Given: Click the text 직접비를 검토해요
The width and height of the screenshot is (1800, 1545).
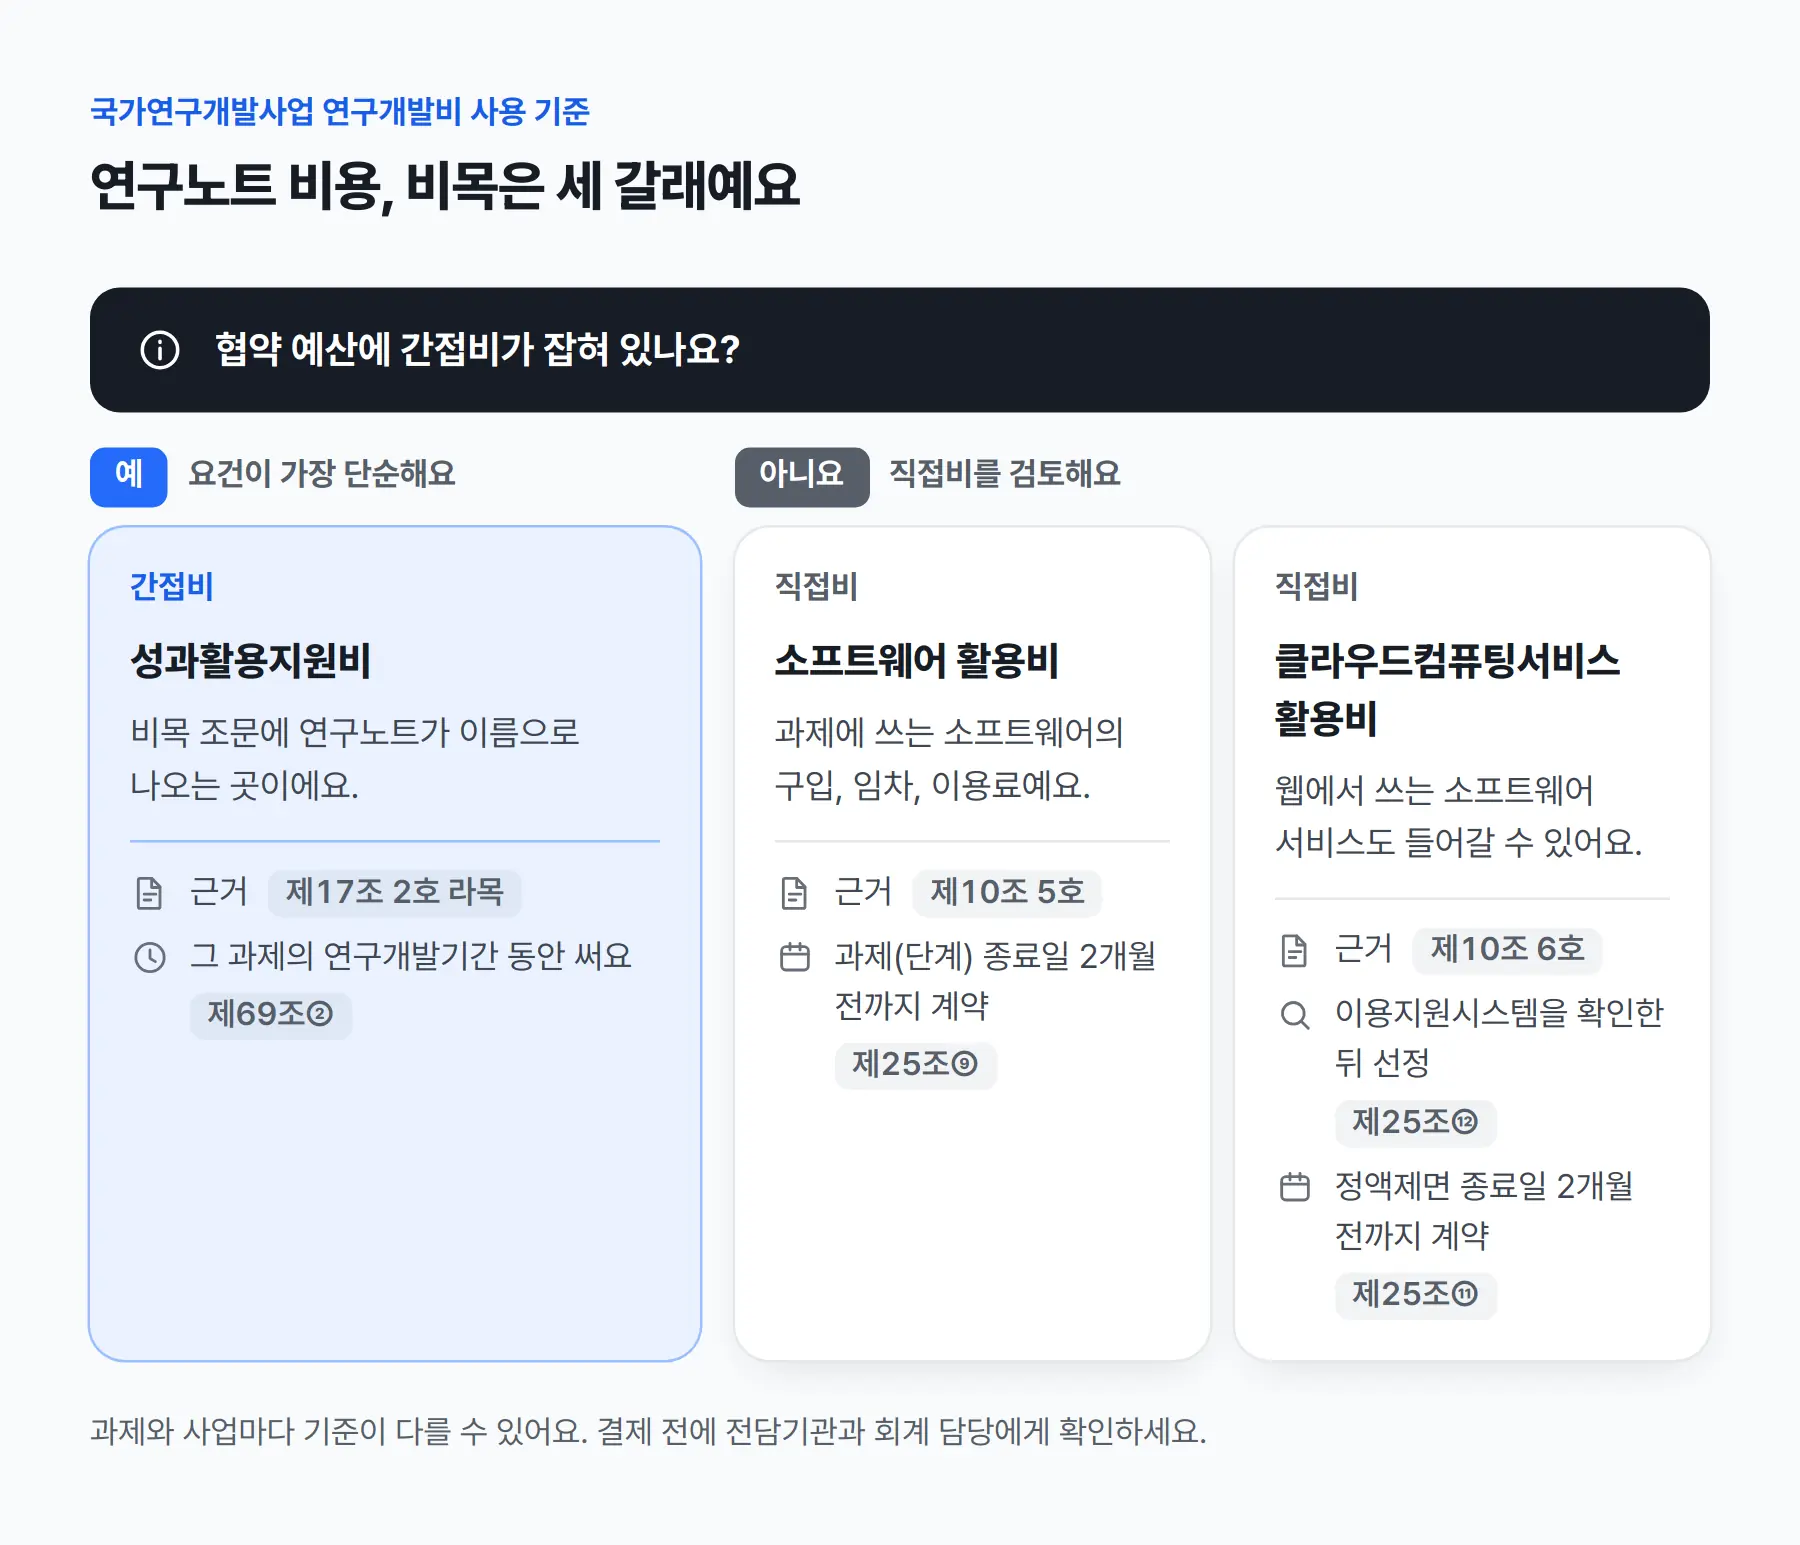Looking at the screenshot, I should point(1005,474).
